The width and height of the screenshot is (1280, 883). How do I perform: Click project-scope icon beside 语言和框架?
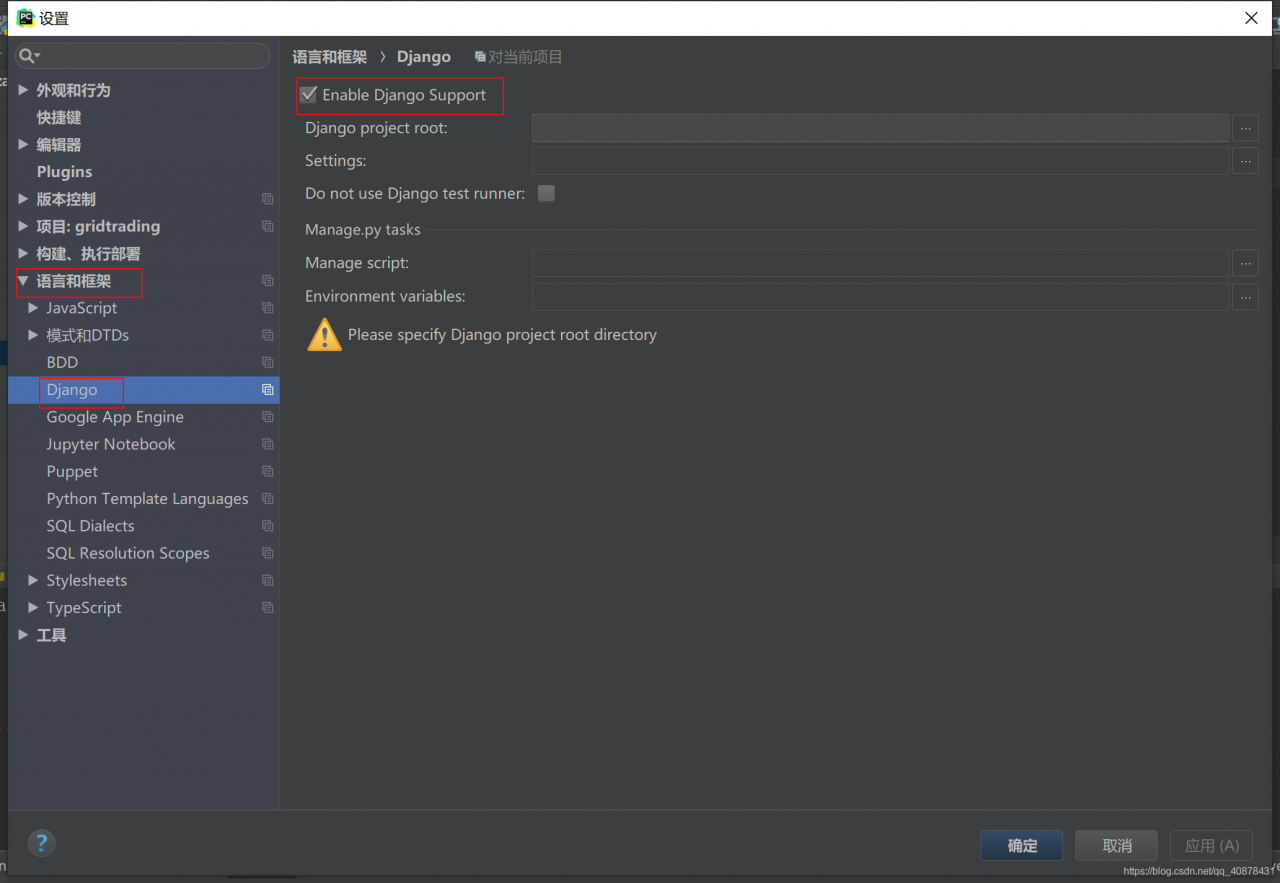tap(267, 281)
